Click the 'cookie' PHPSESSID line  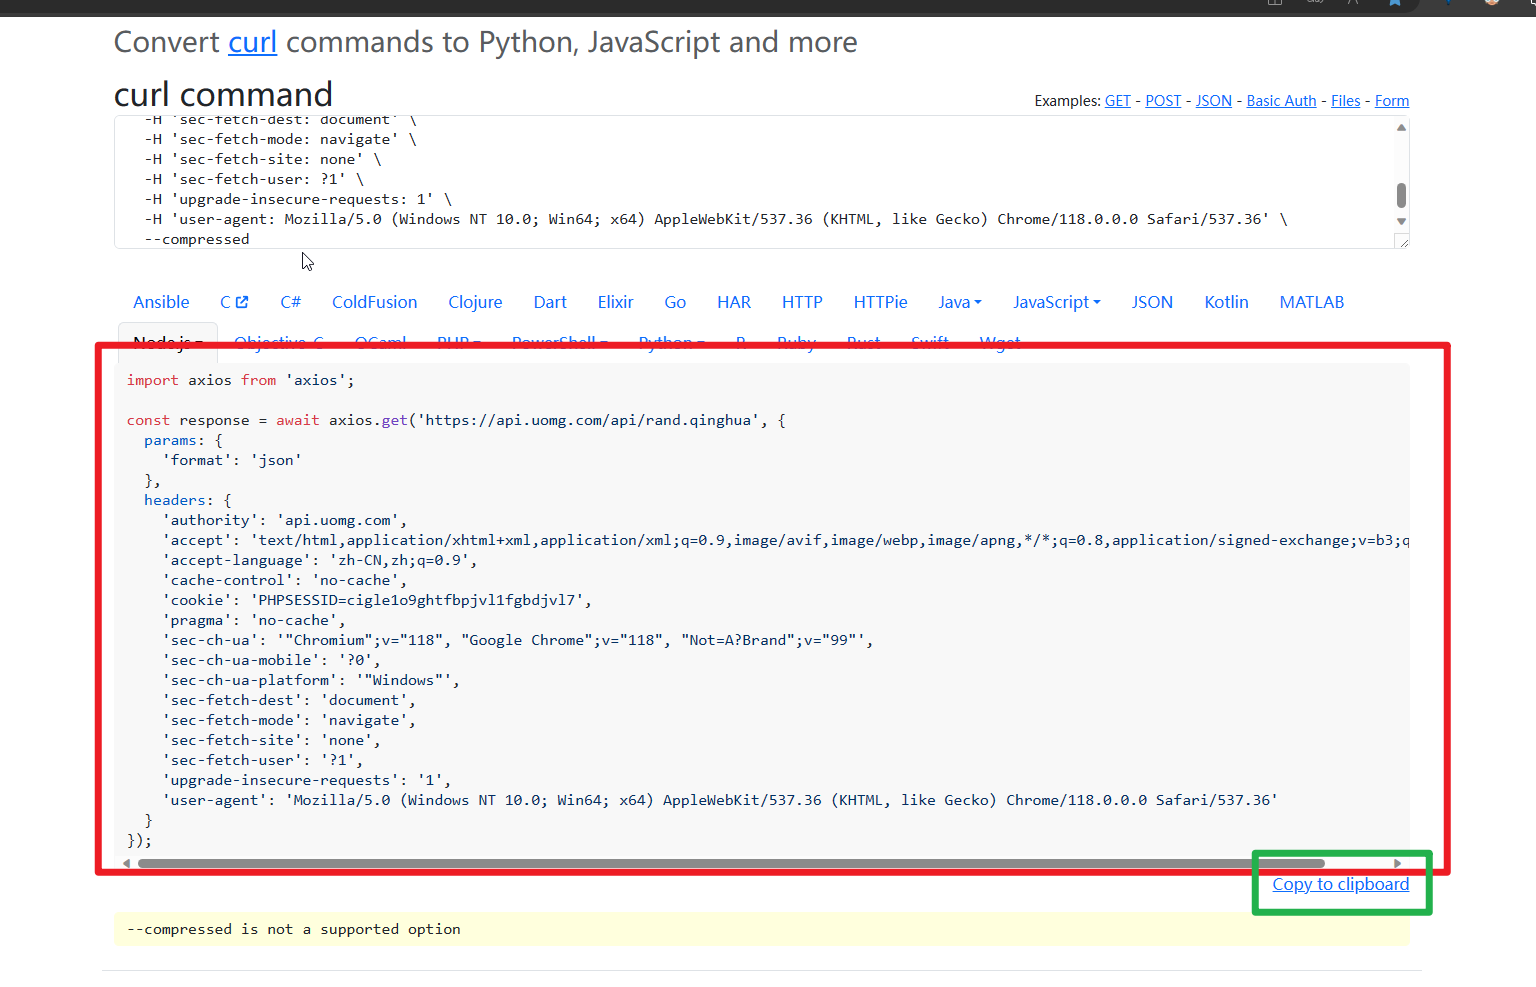point(377,600)
